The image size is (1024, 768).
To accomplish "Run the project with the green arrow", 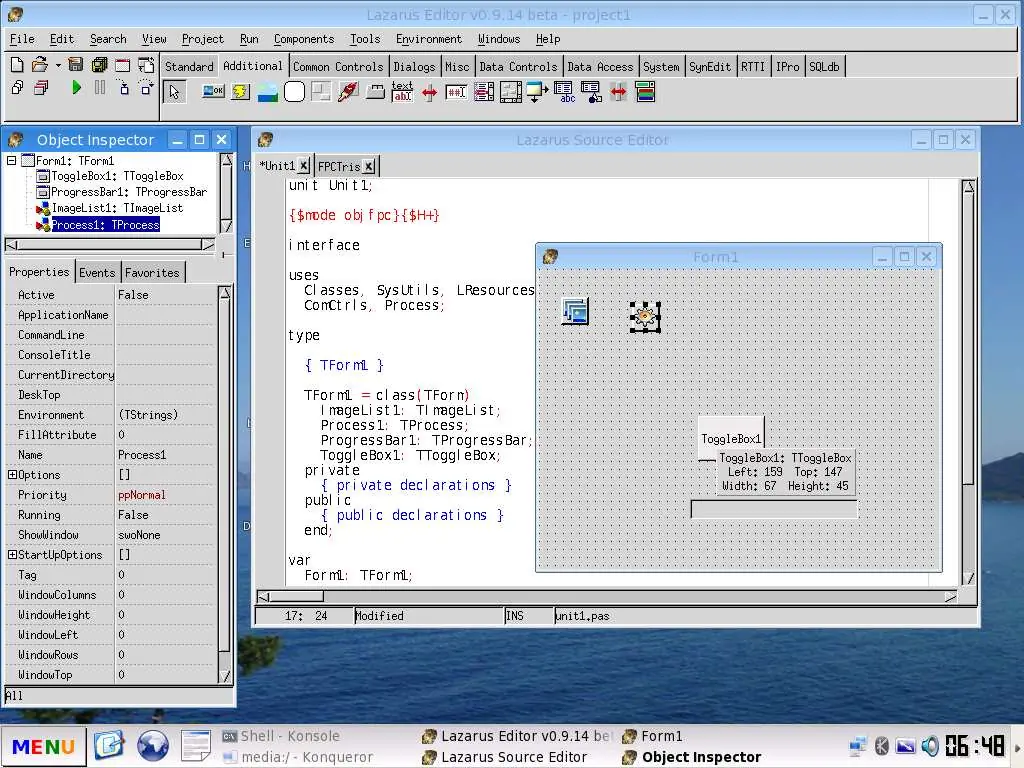I will pos(76,88).
